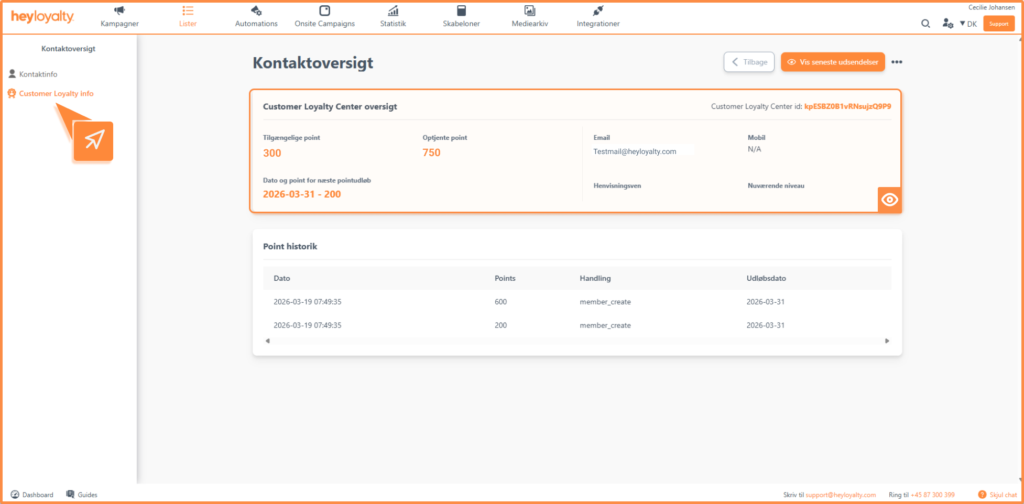Click the Kontaktoversigt page heading

313,63
